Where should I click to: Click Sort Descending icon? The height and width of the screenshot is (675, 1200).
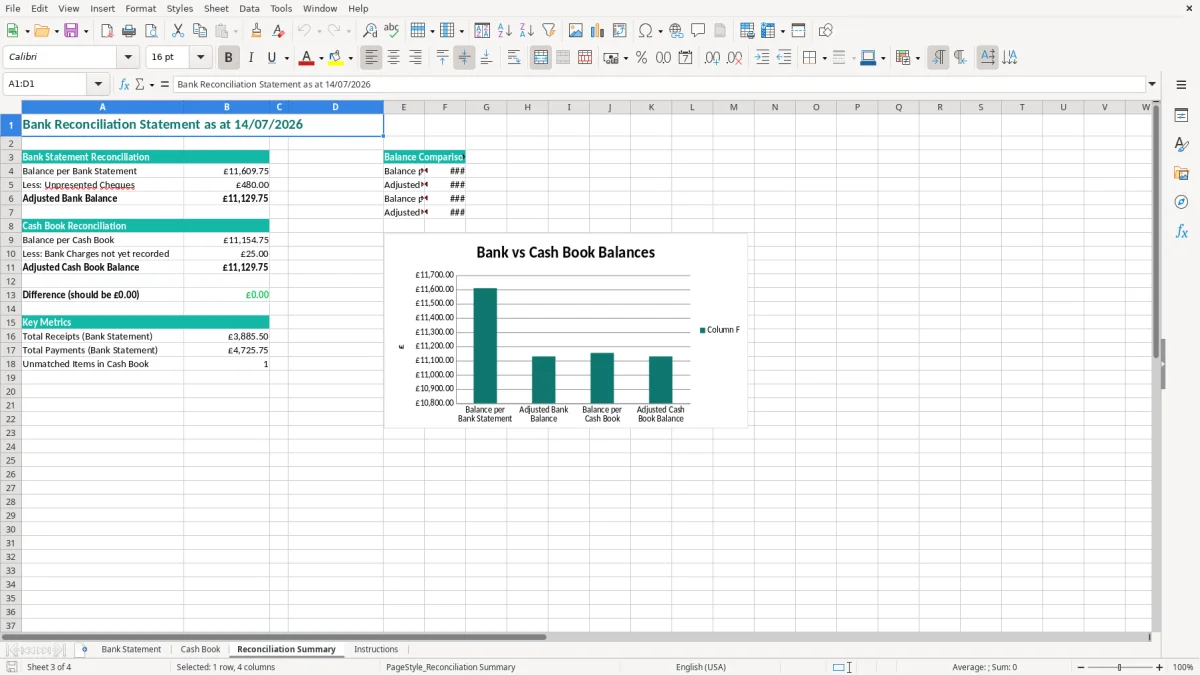click(x=527, y=31)
